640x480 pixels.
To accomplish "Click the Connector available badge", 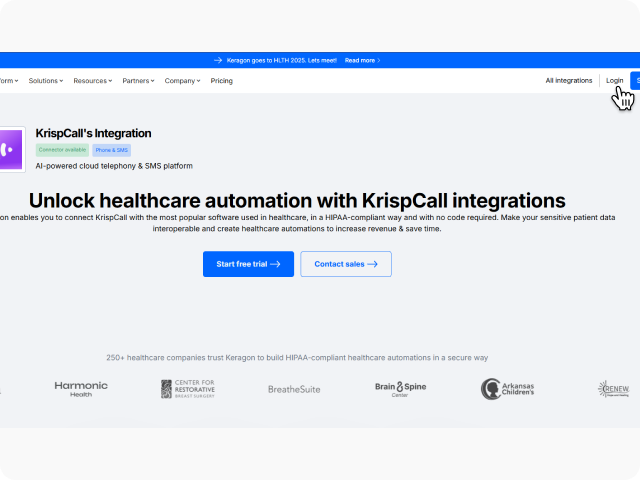I will [62, 150].
